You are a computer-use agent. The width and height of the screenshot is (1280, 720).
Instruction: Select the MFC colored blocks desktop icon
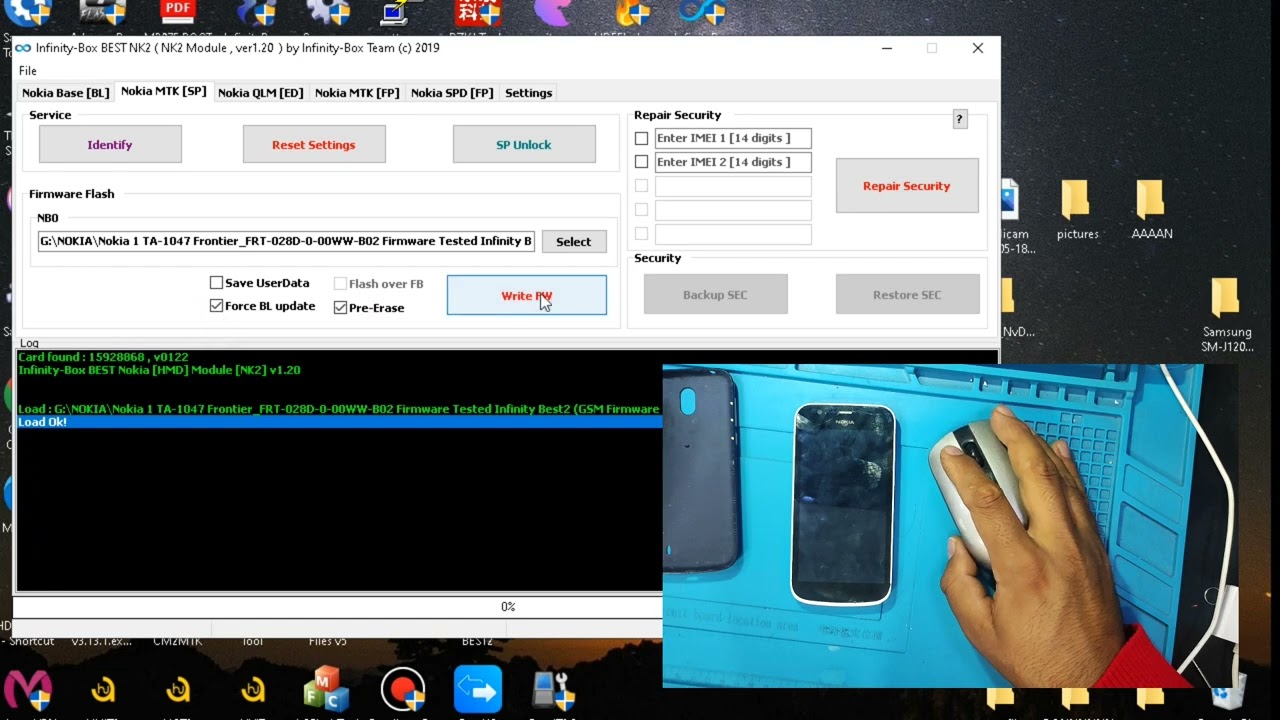[x=326, y=690]
